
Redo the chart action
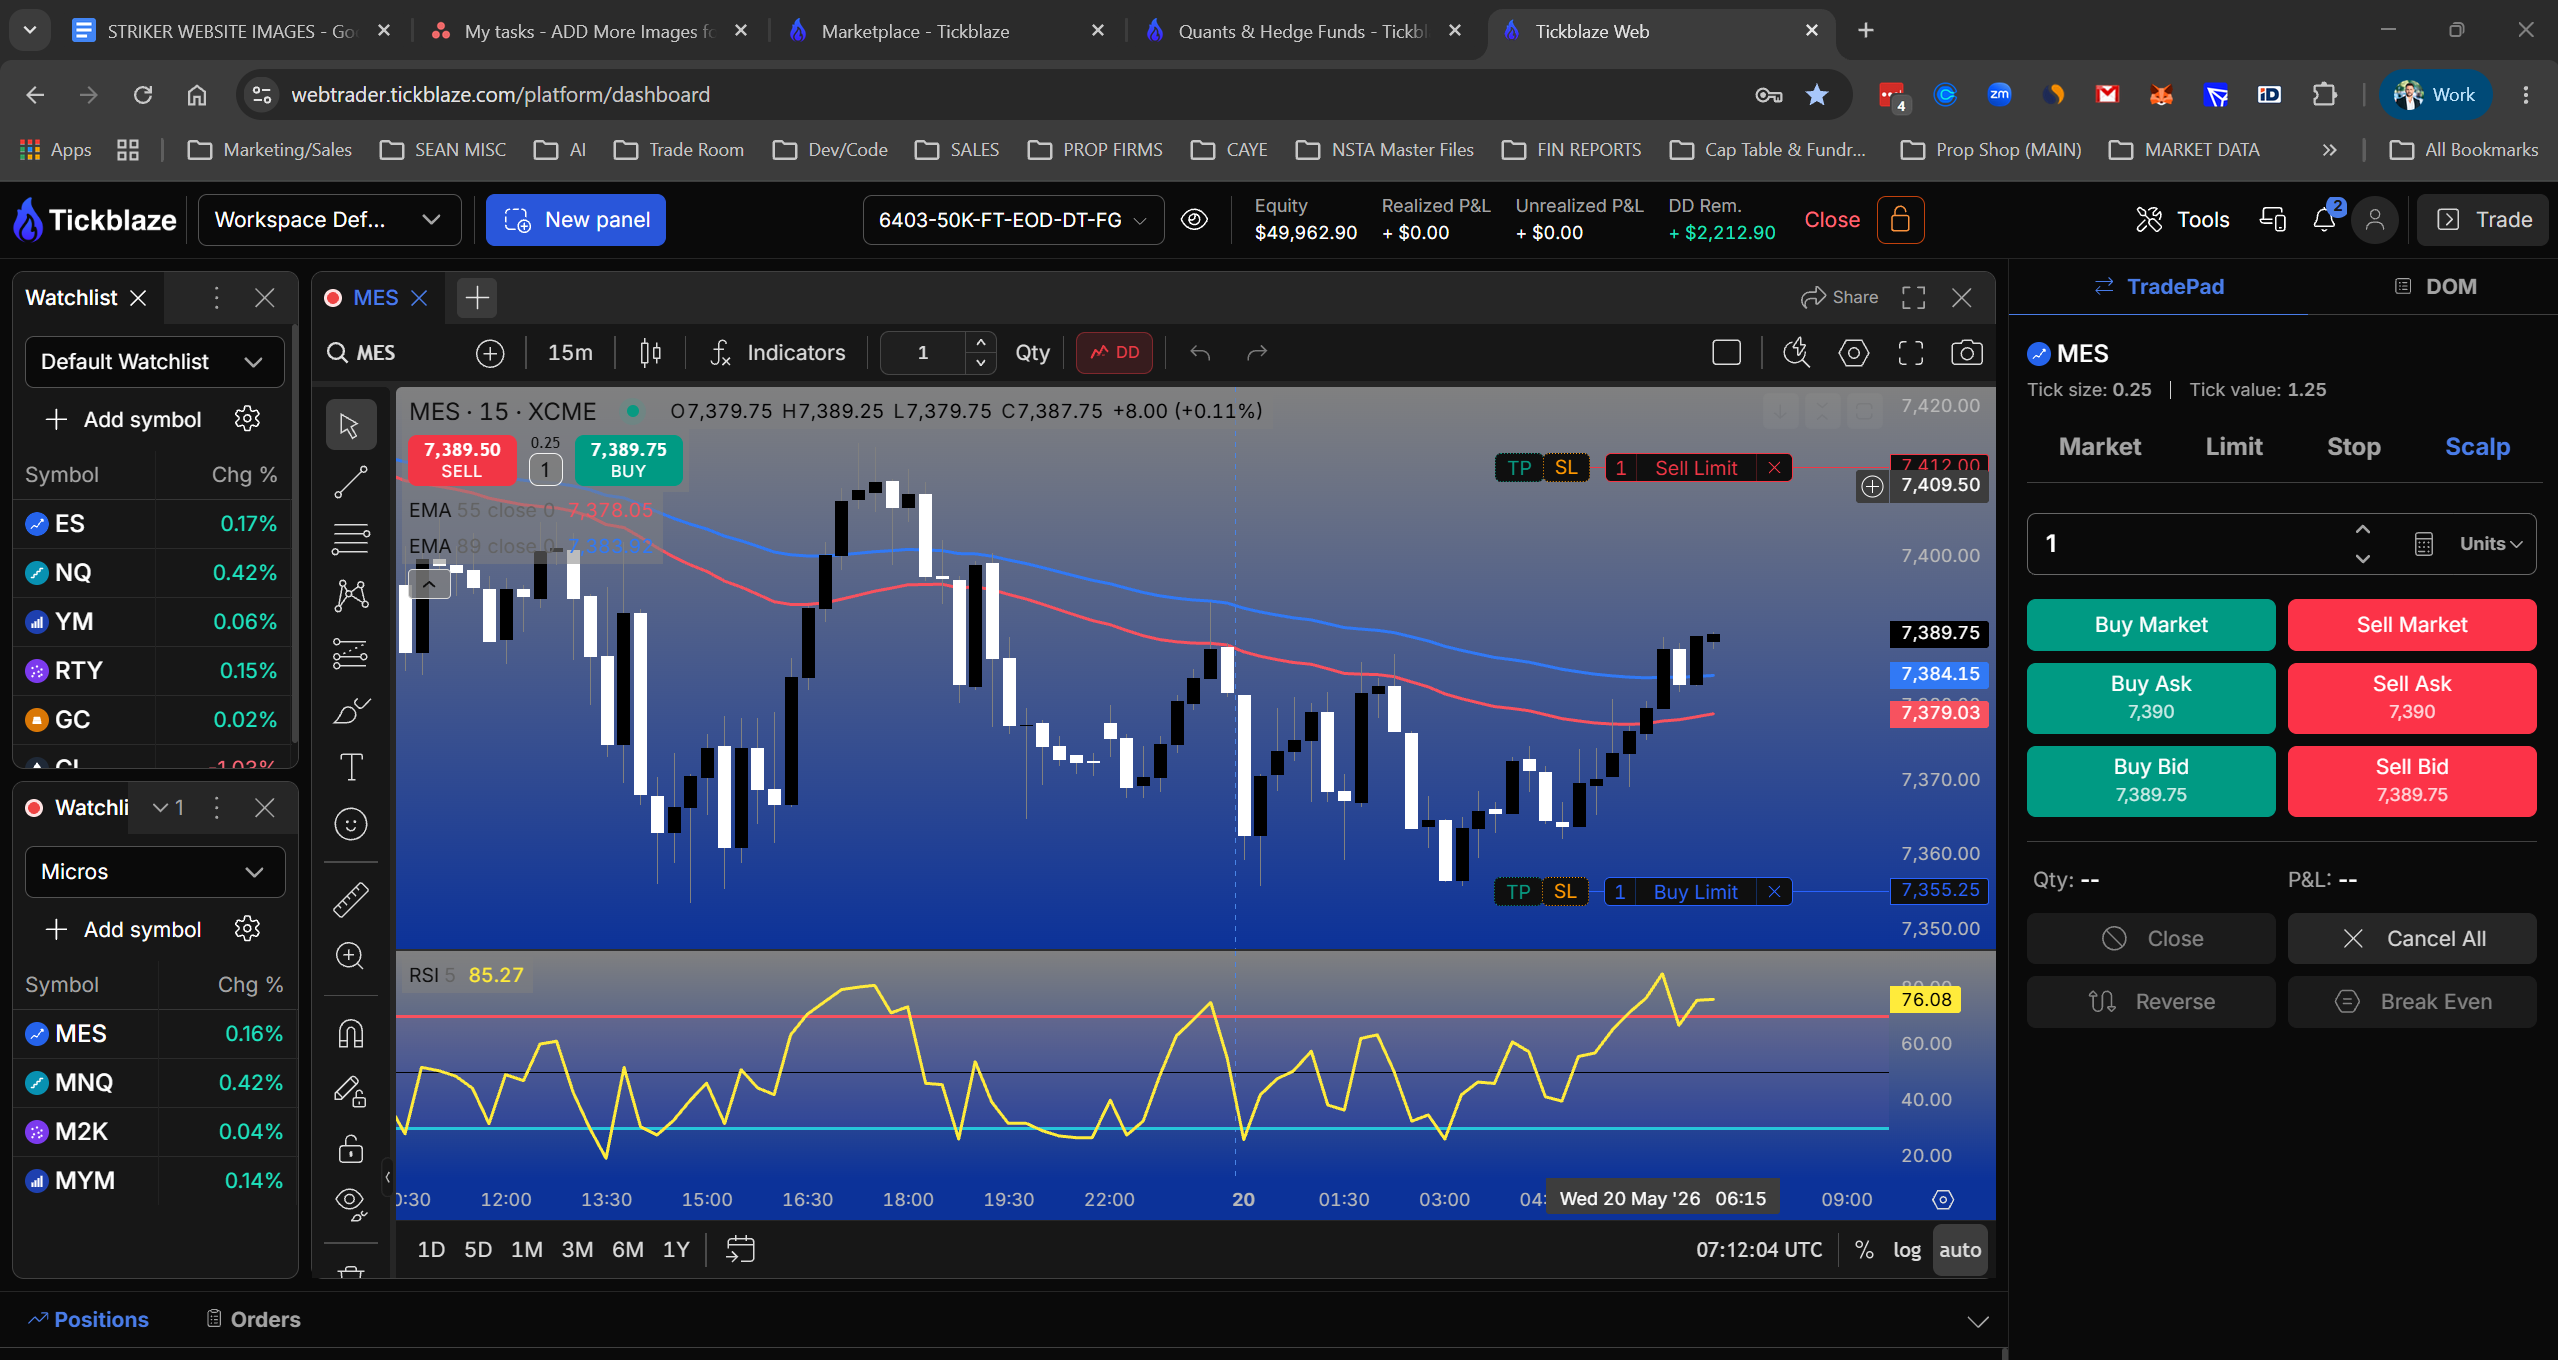[1257, 353]
